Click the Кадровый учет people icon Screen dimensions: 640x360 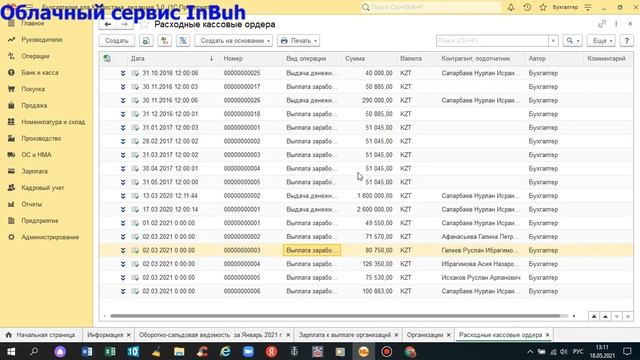(x=11, y=188)
